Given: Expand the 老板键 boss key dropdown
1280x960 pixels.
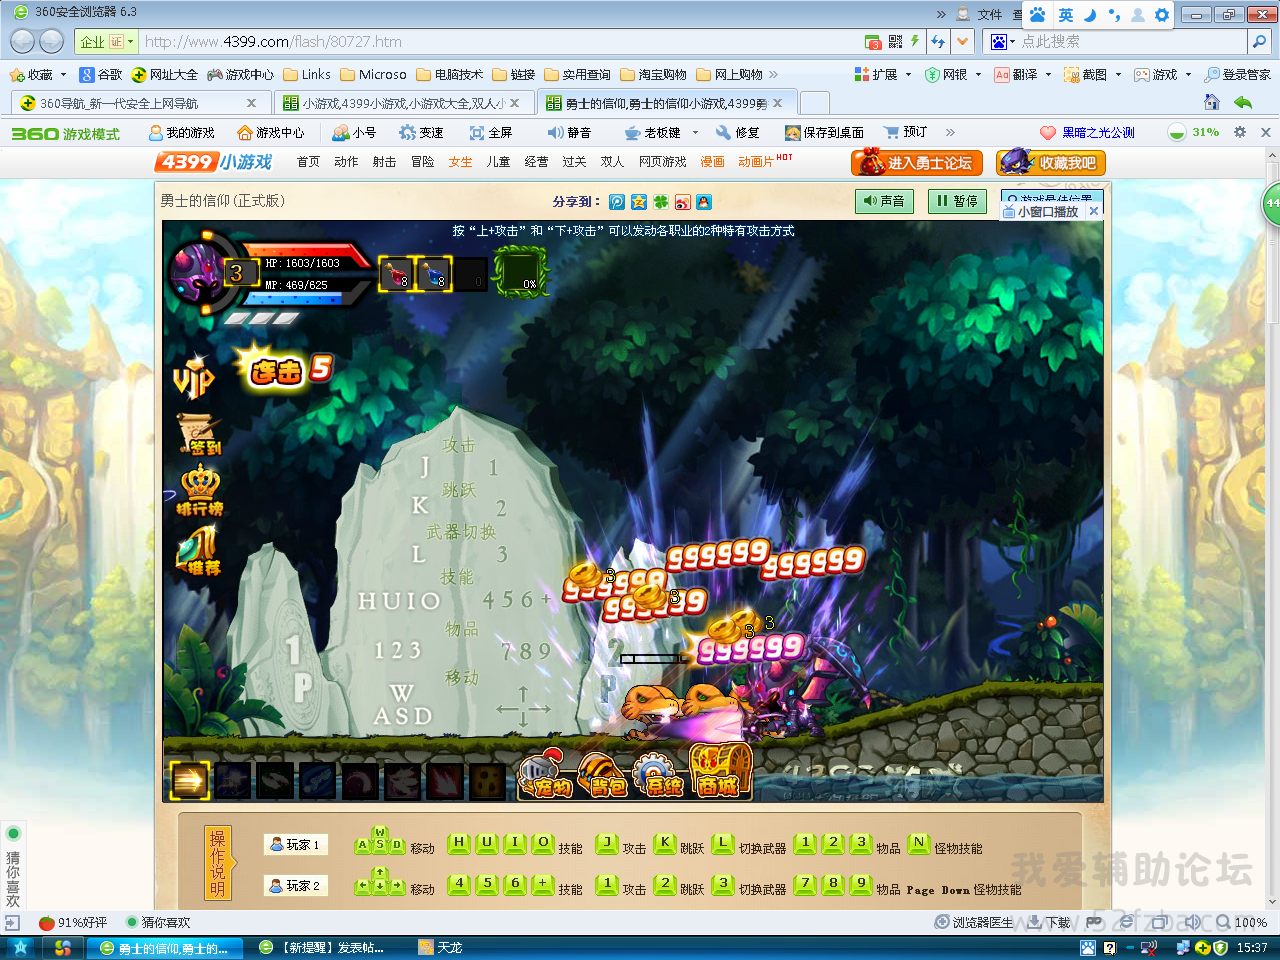Looking at the screenshot, I should tap(696, 132).
